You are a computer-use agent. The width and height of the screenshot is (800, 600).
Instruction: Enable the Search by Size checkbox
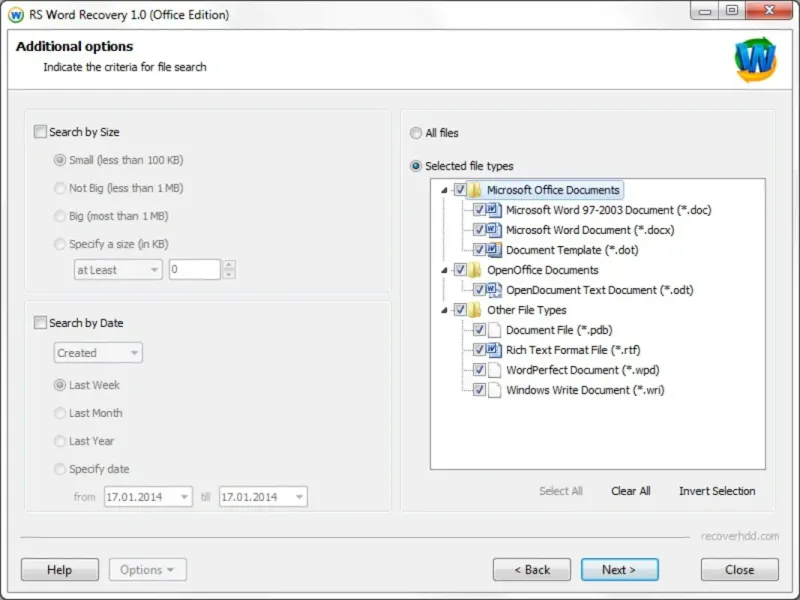tap(40, 132)
